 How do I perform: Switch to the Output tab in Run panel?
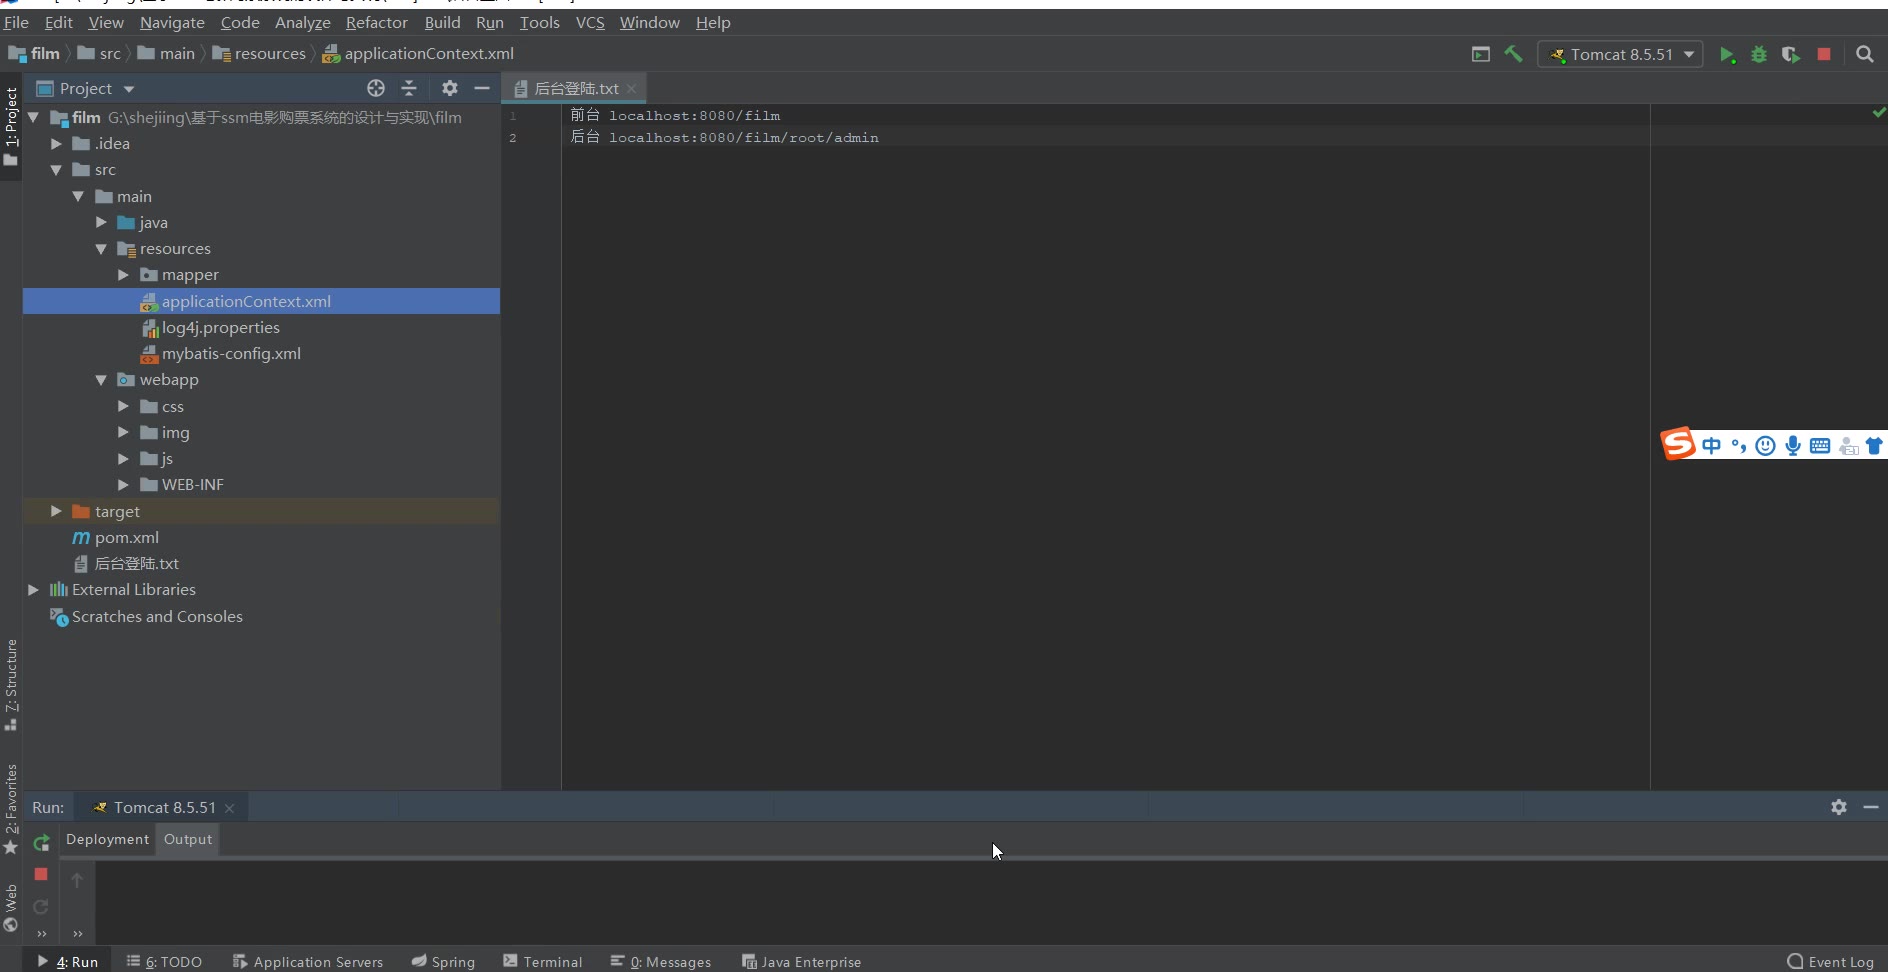pyautogui.click(x=188, y=839)
